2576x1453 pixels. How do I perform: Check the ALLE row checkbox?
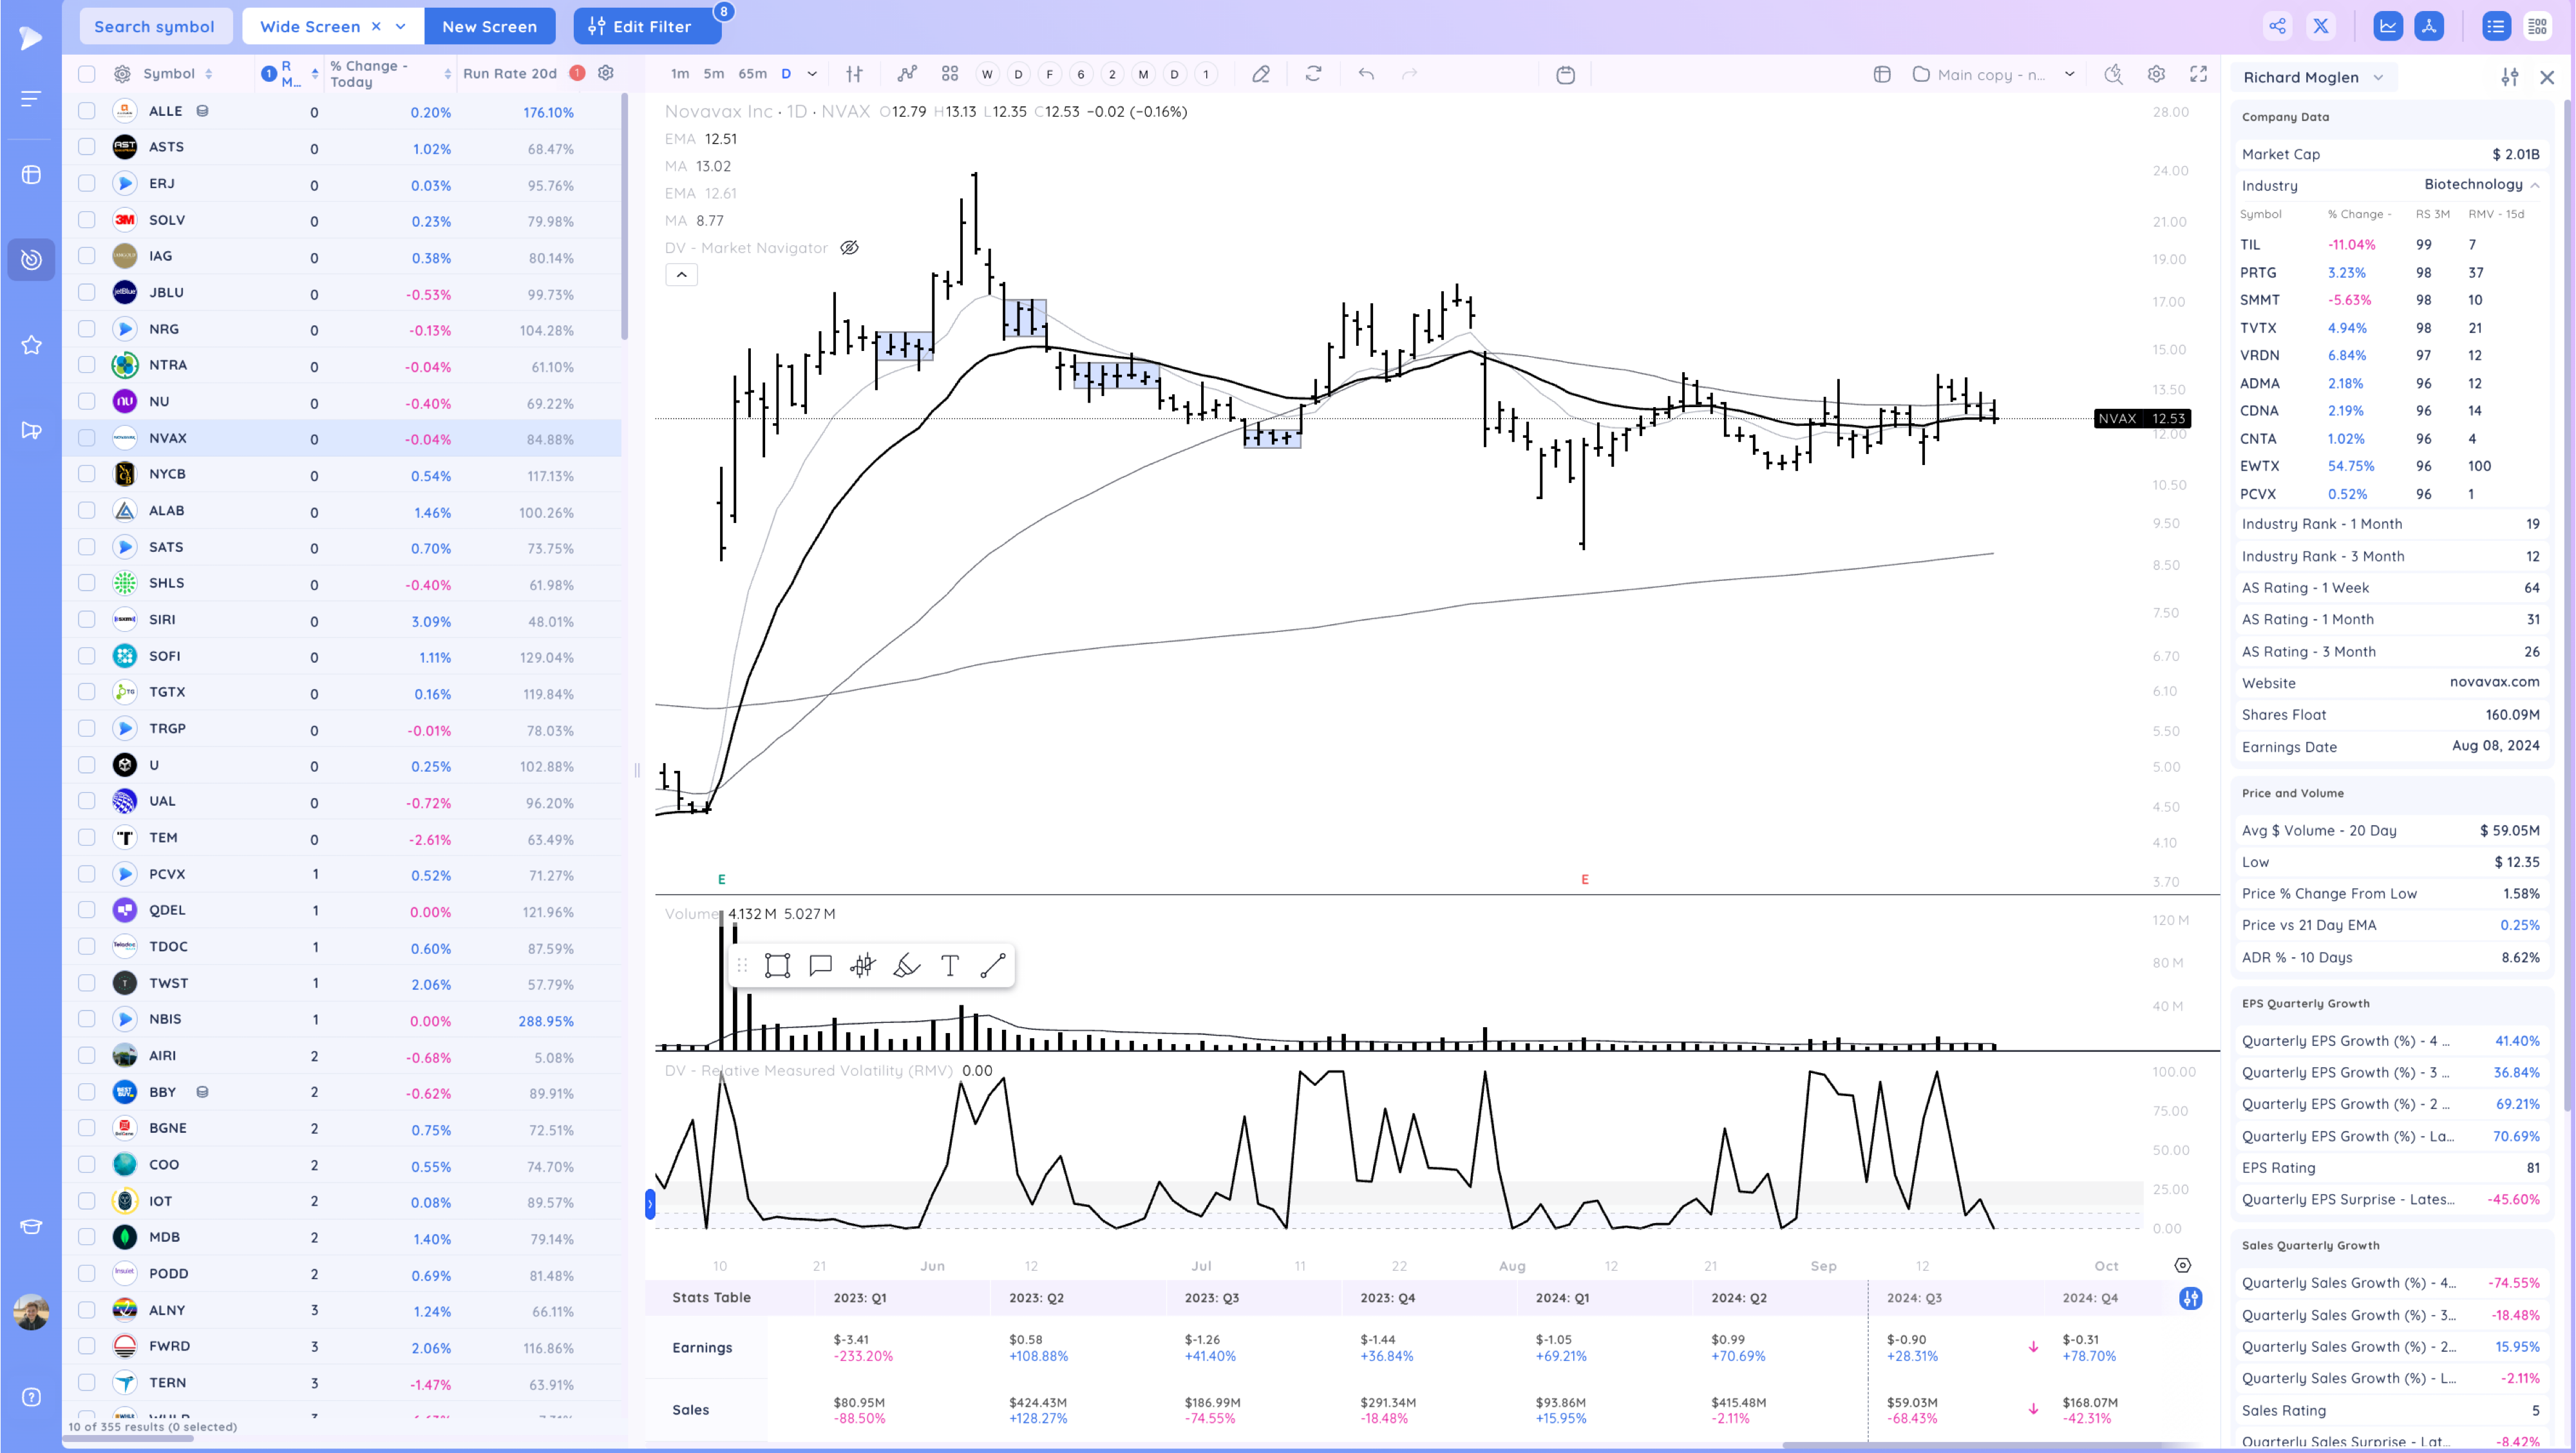point(87,111)
